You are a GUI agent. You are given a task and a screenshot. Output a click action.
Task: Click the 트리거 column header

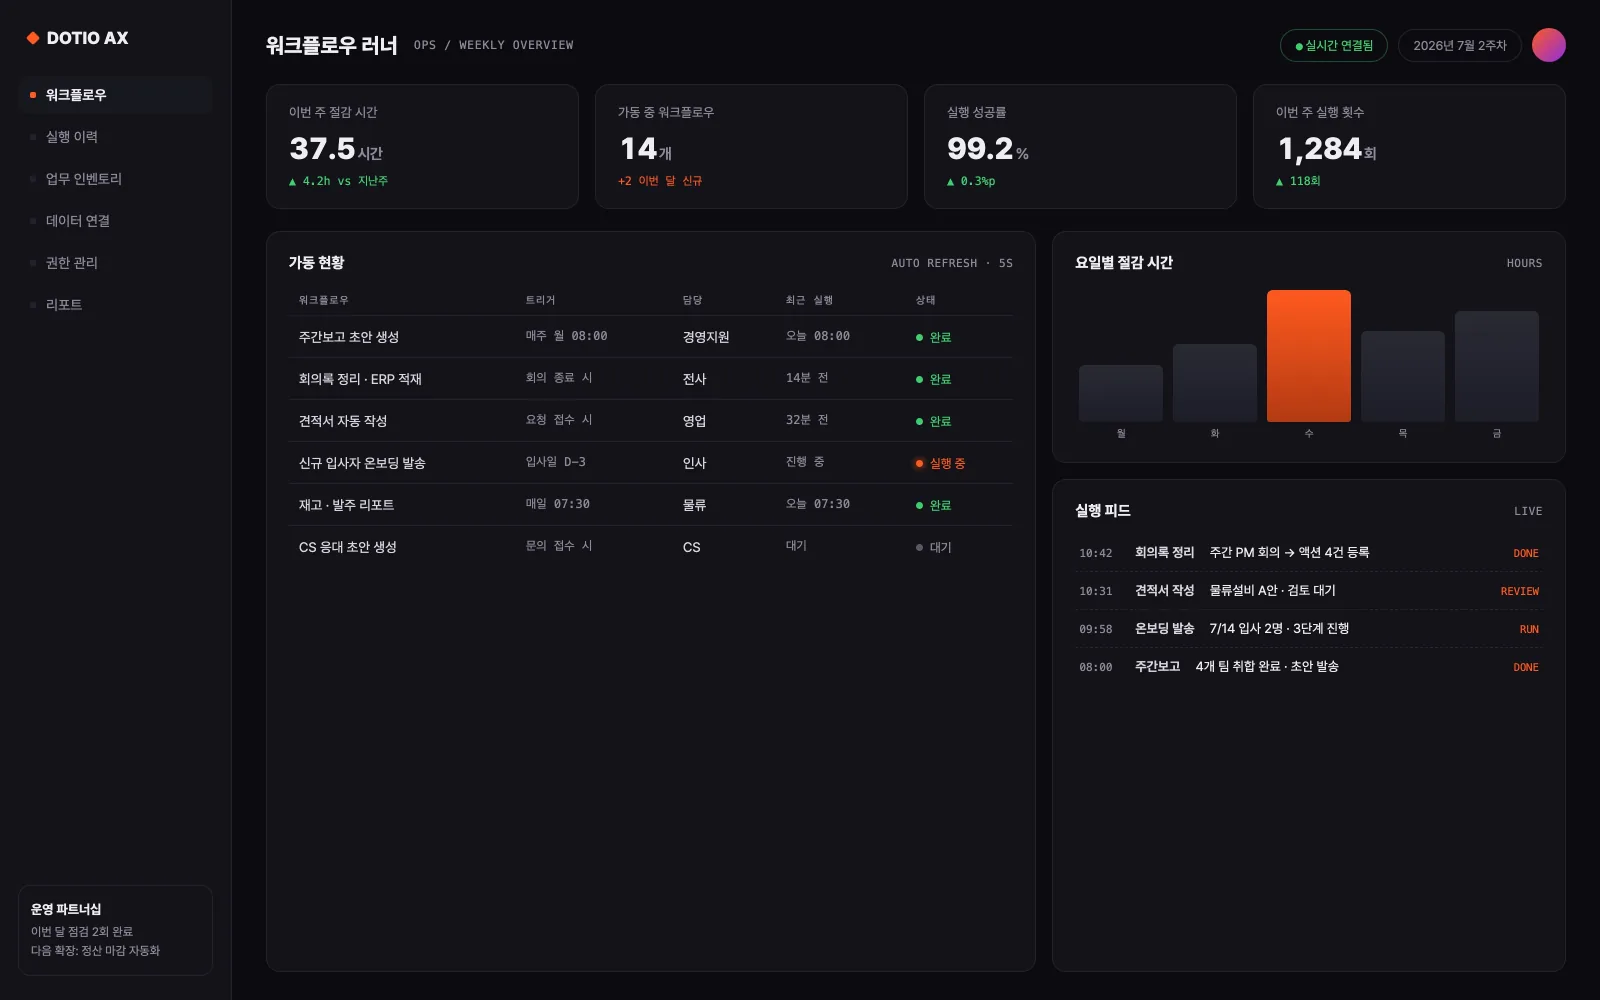tap(540, 300)
